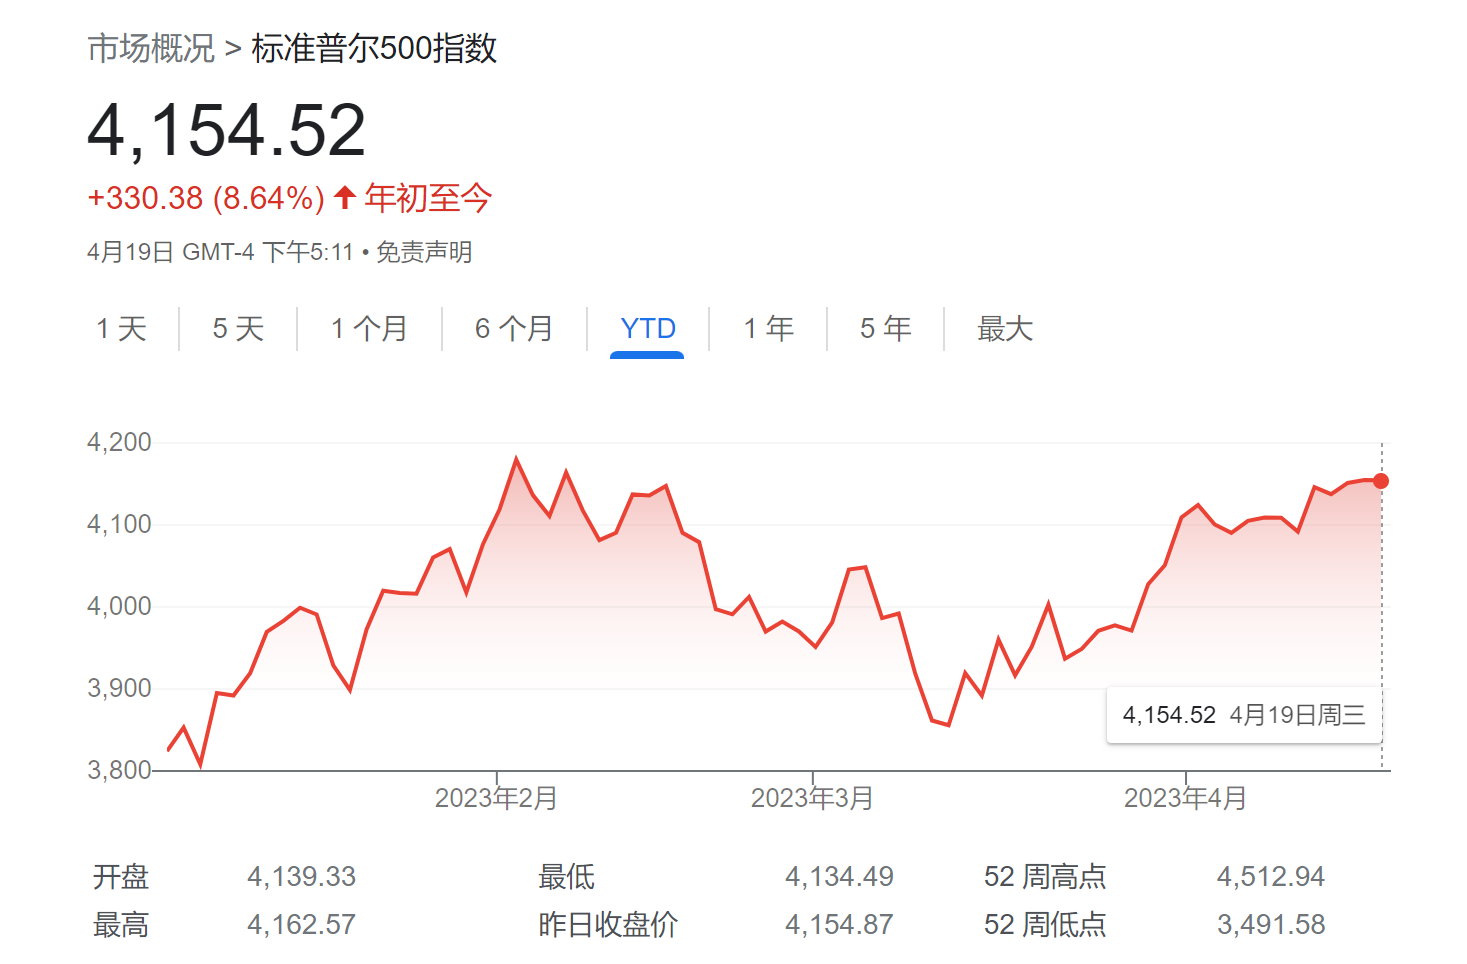Select the YTD time range tab

click(x=648, y=328)
